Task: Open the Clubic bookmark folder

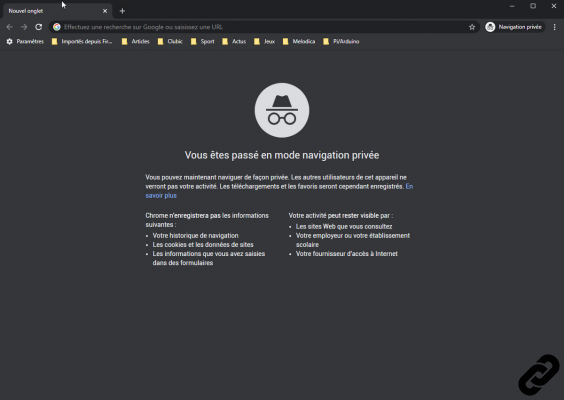Action: pyautogui.click(x=170, y=41)
